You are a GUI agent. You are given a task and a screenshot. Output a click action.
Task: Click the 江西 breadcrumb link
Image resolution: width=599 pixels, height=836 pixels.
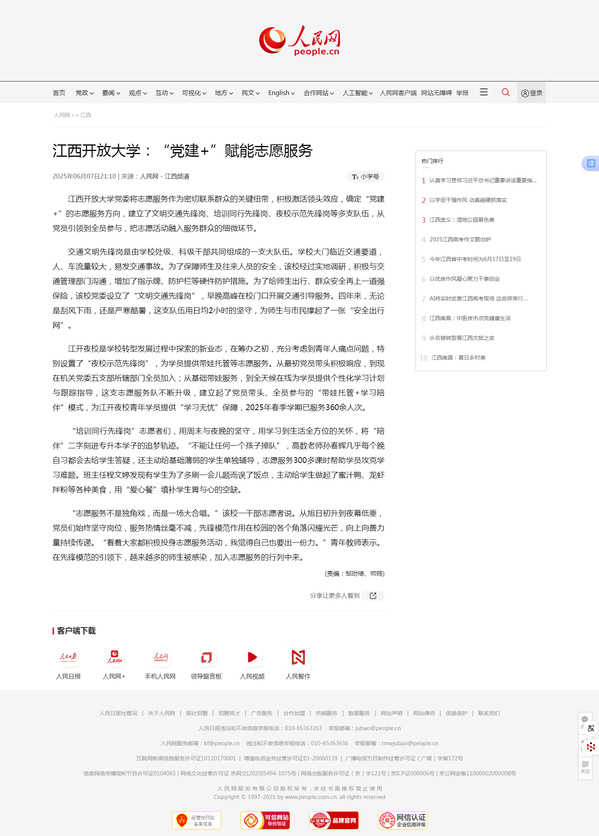pyautogui.click(x=85, y=115)
